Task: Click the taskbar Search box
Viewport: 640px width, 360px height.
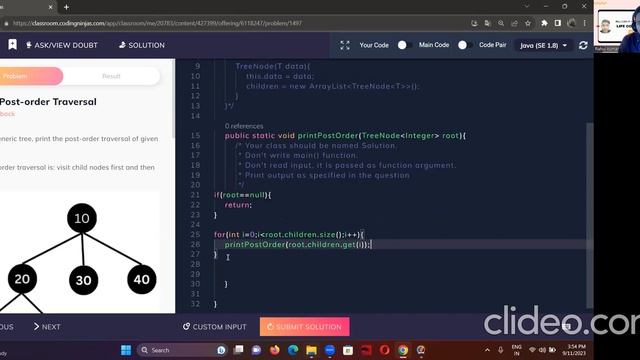Action: pyautogui.click(x=182, y=350)
